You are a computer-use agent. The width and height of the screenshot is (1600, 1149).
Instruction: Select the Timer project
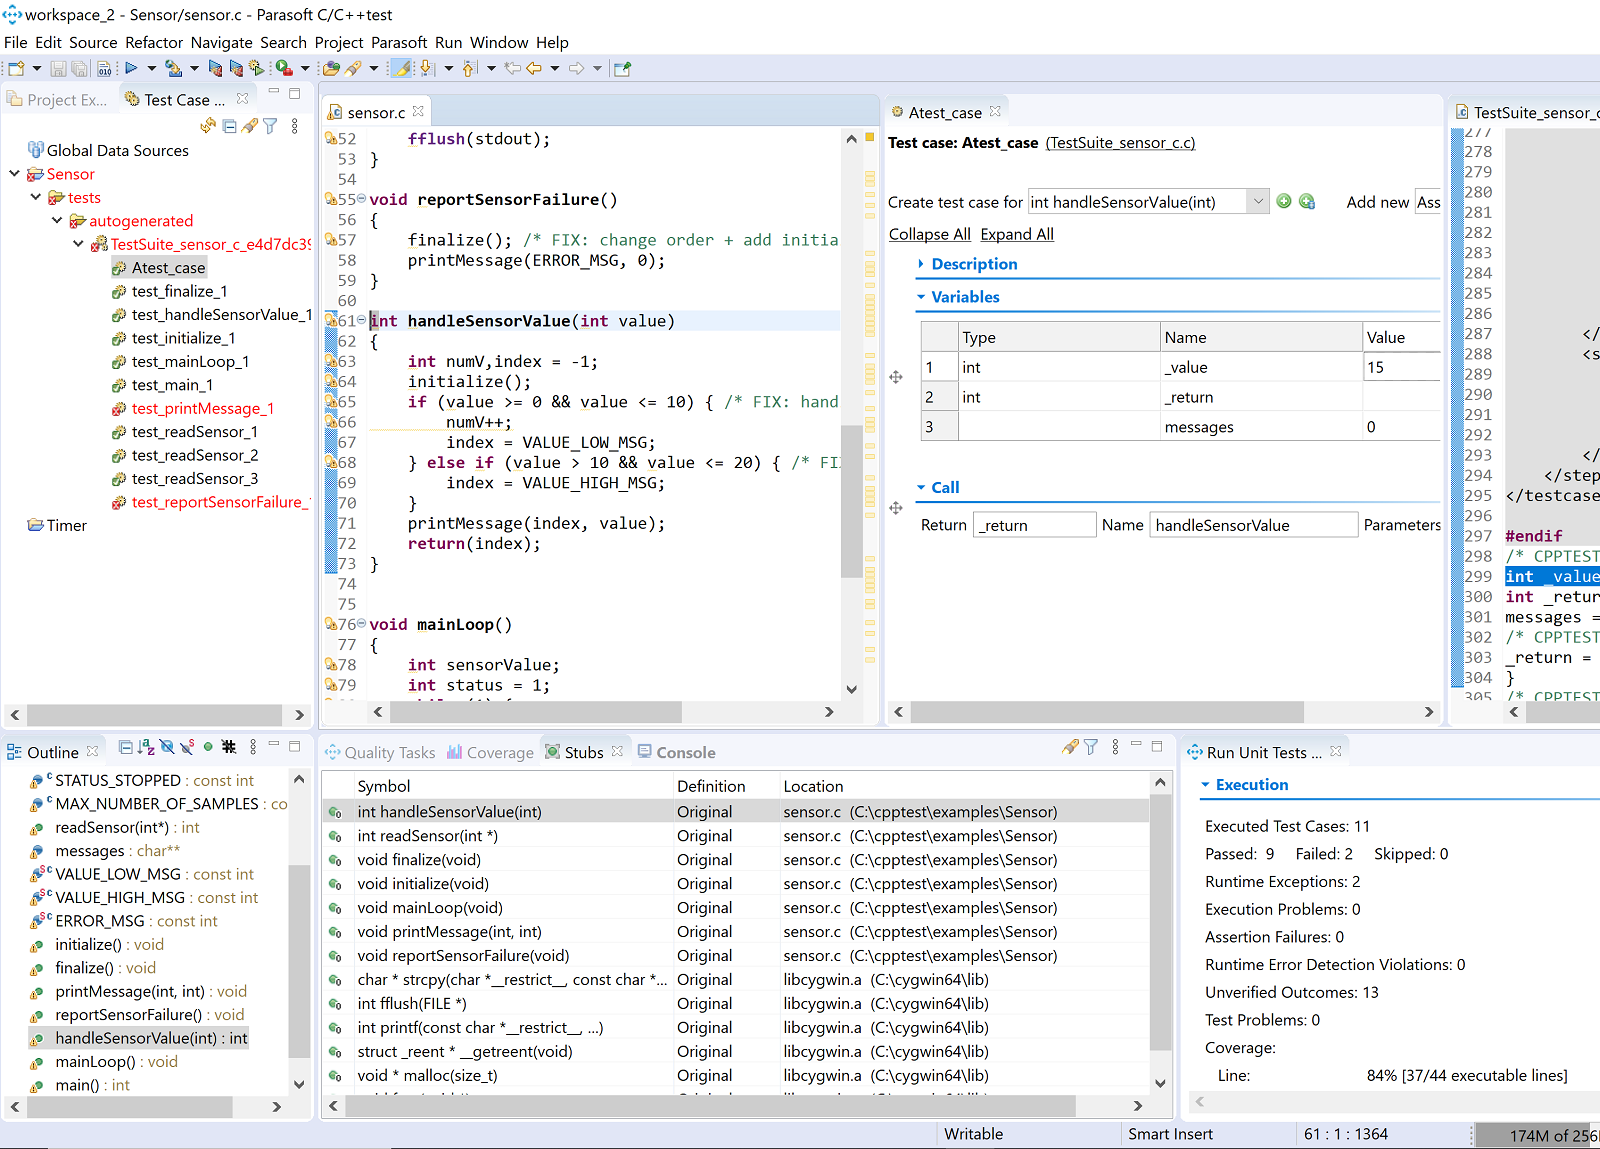coord(58,525)
